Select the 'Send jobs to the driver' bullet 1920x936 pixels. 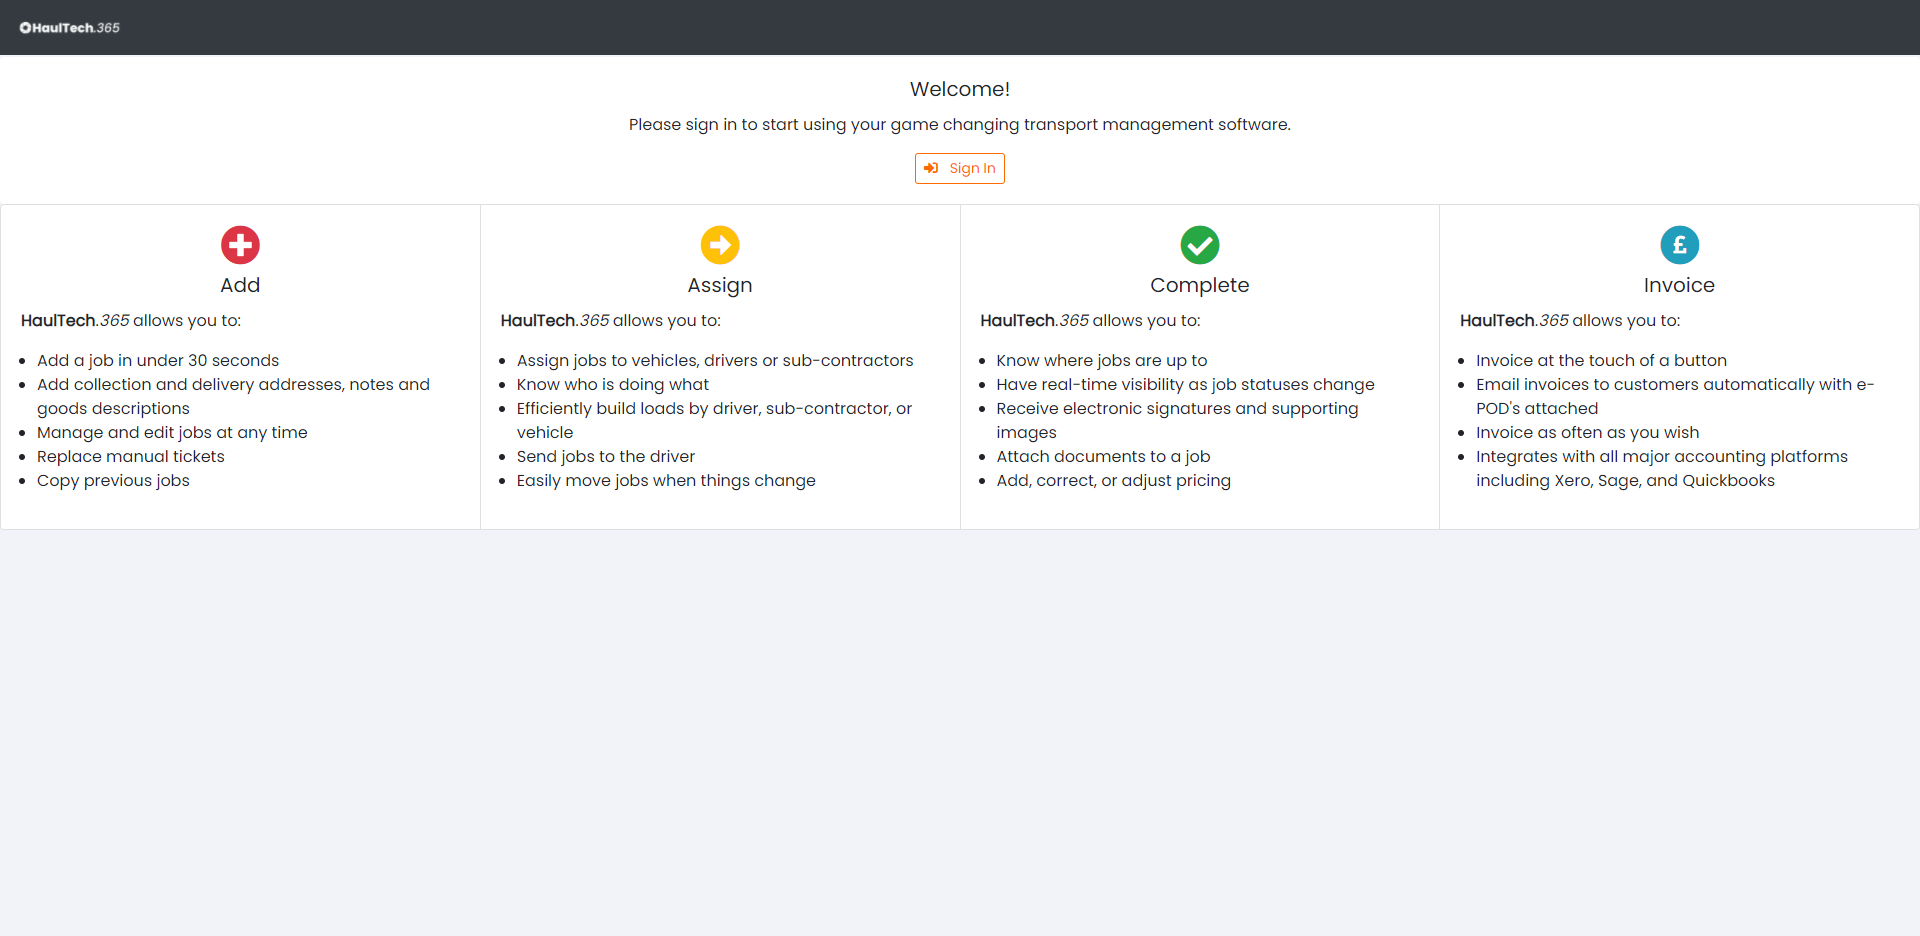[605, 456]
